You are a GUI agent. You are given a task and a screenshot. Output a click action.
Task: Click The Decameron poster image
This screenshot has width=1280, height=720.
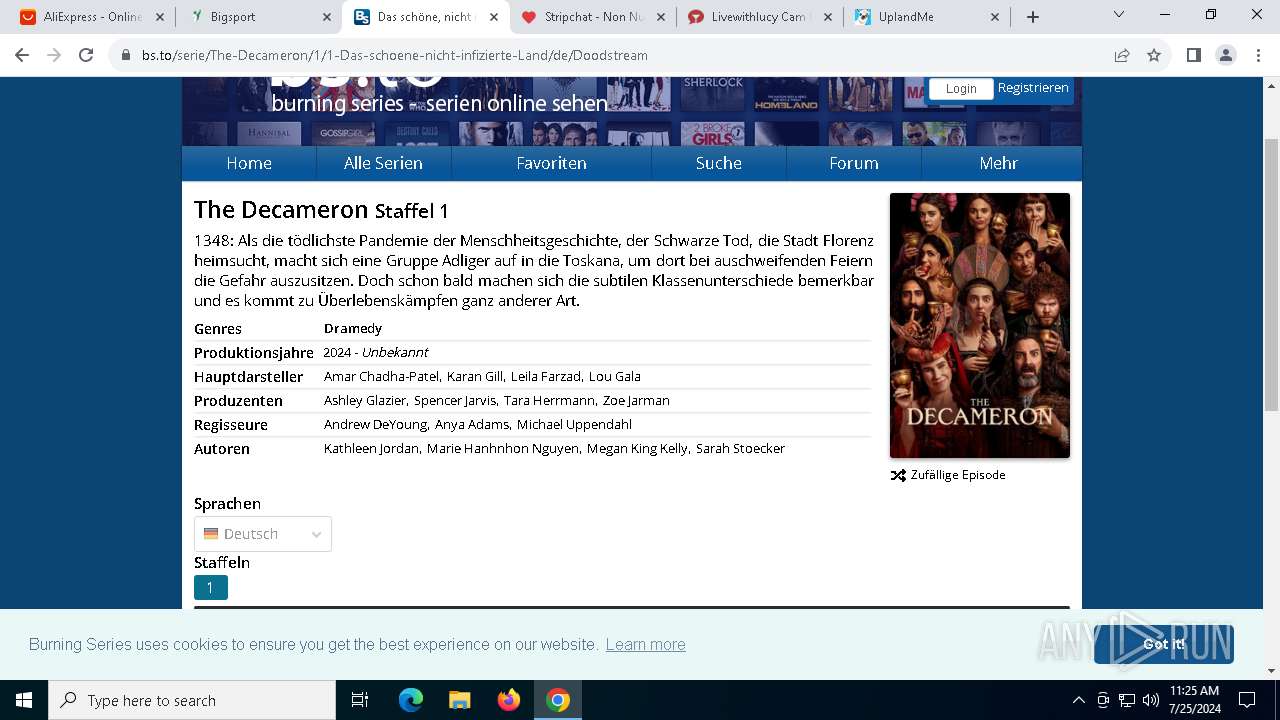point(980,325)
